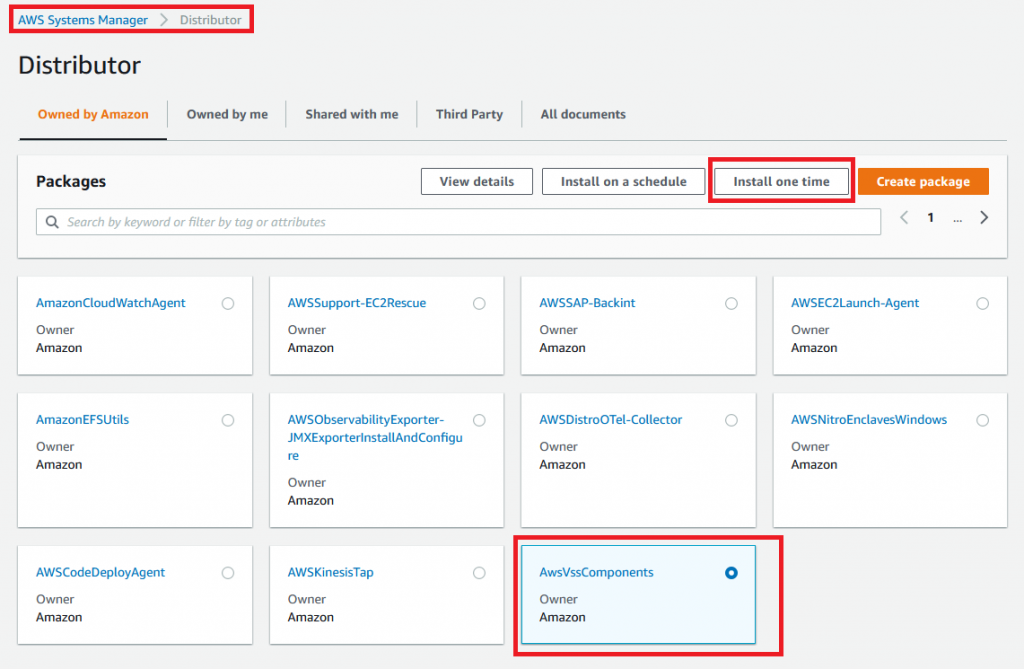1024x669 pixels.
Task: Switch to the Third Party tab
Action: (x=469, y=114)
